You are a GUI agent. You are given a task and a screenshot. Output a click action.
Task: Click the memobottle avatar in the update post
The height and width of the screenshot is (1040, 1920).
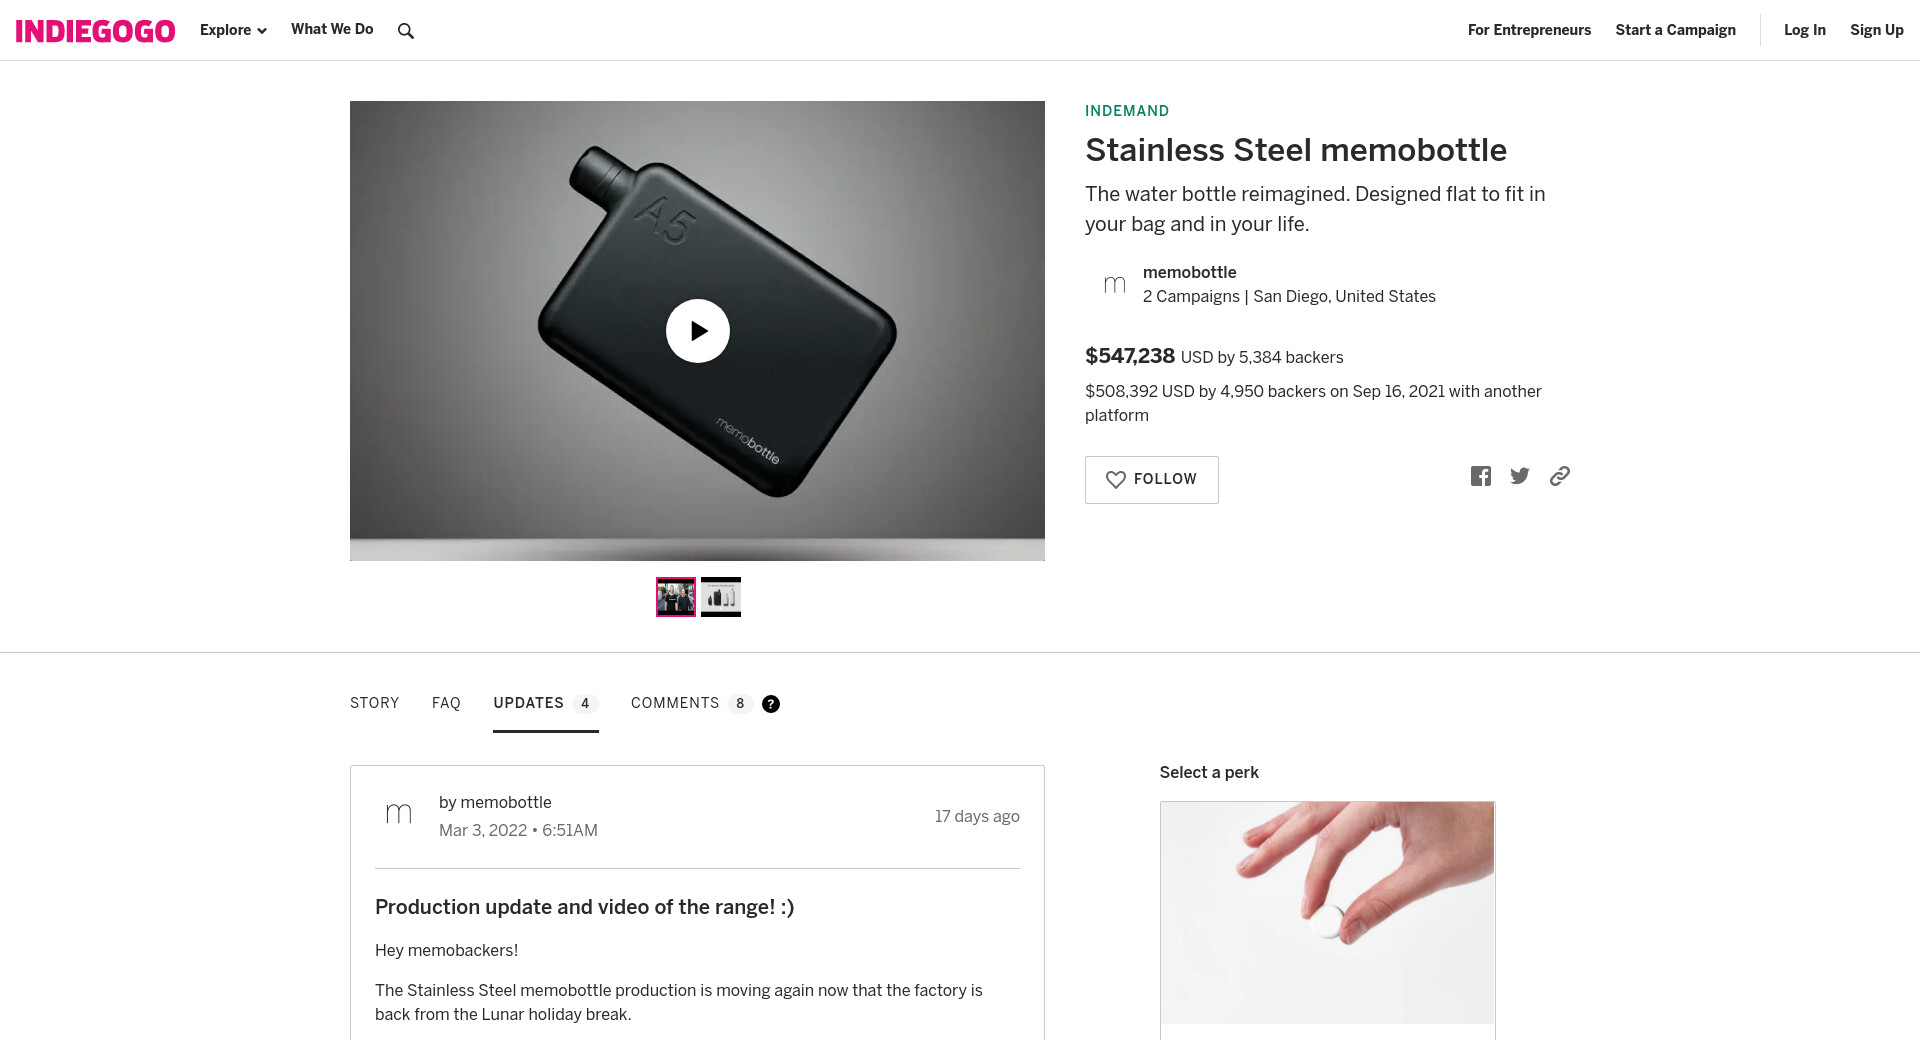click(x=399, y=815)
